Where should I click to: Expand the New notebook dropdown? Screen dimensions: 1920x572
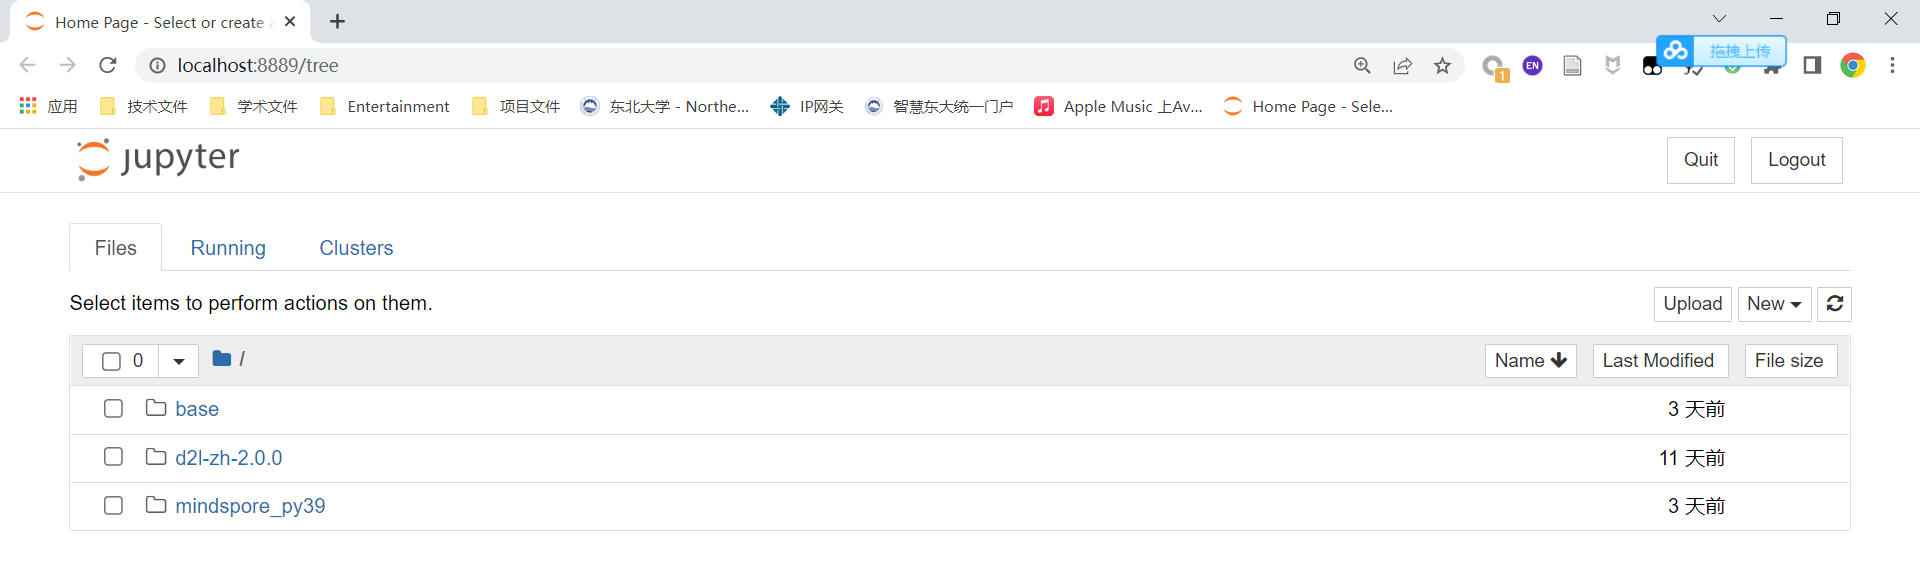[1774, 304]
